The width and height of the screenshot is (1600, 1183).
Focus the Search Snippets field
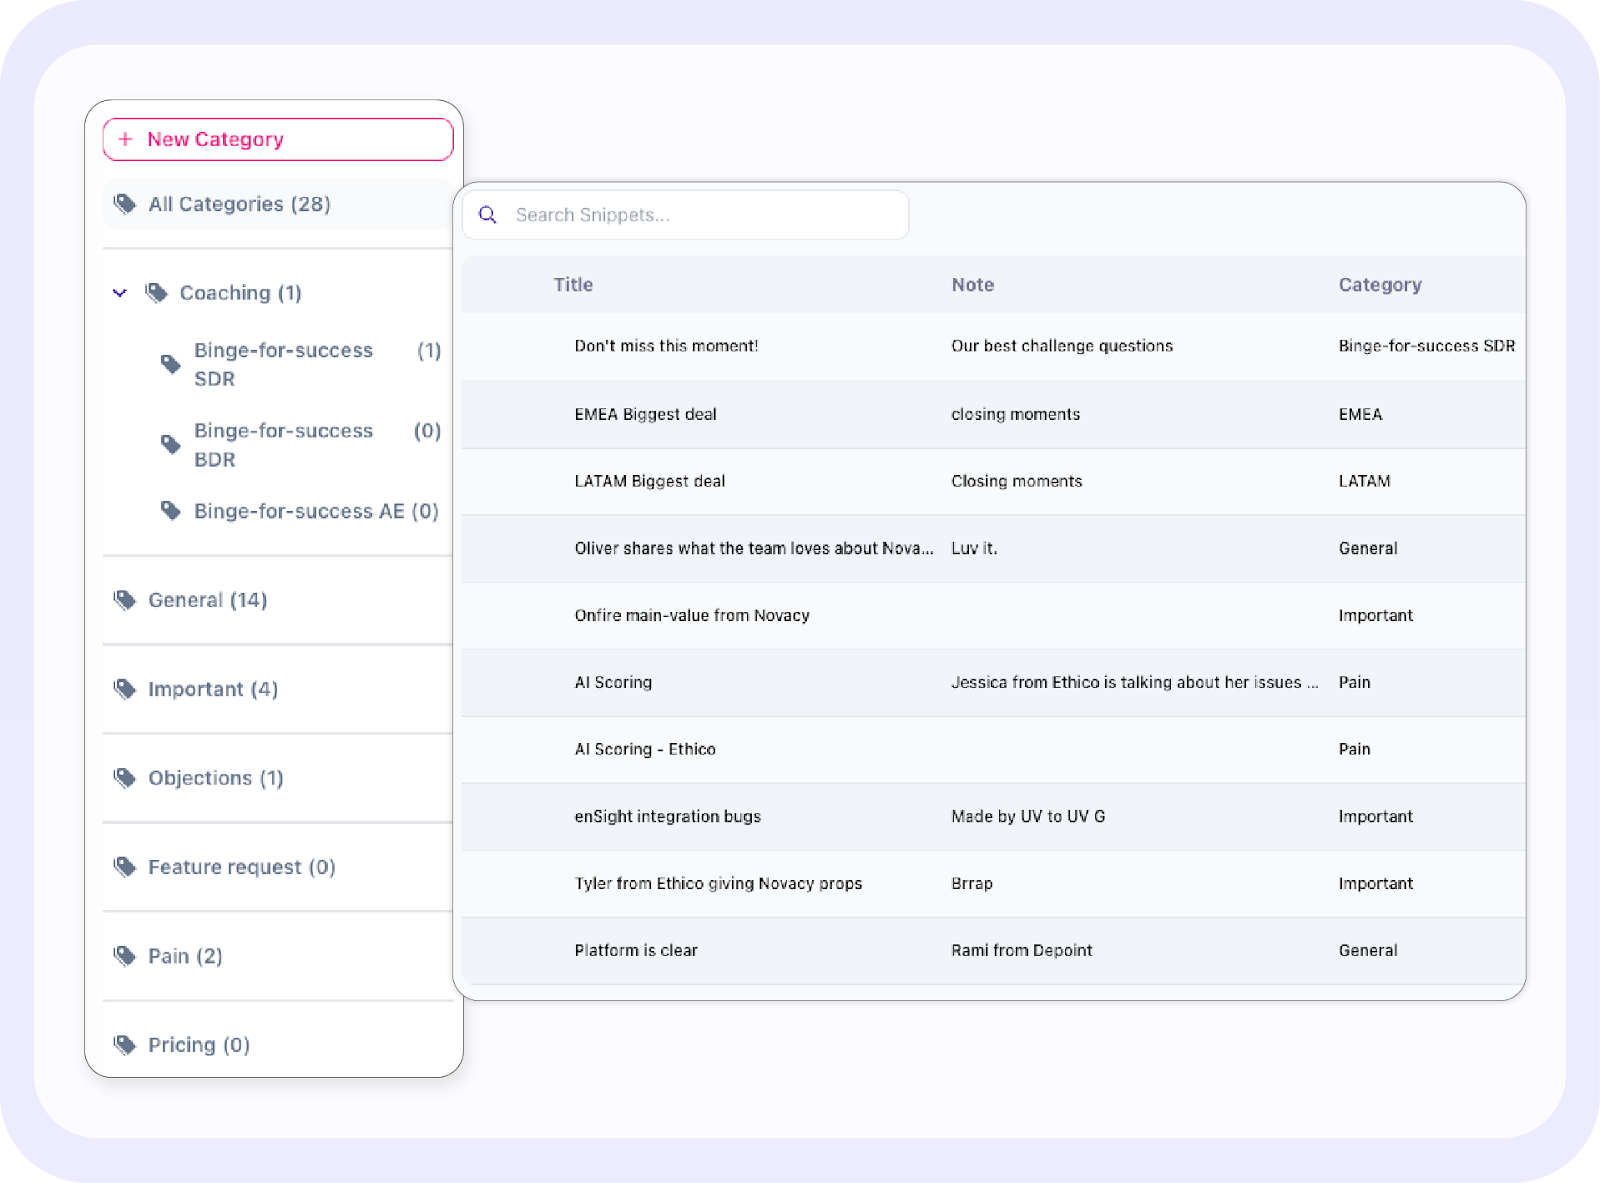pyautogui.click(x=686, y=215)
